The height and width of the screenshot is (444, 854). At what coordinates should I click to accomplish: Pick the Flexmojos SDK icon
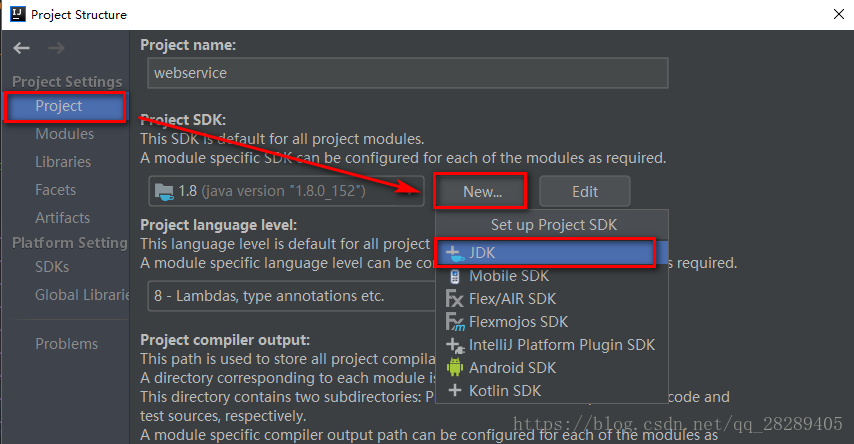coord(455,321)
